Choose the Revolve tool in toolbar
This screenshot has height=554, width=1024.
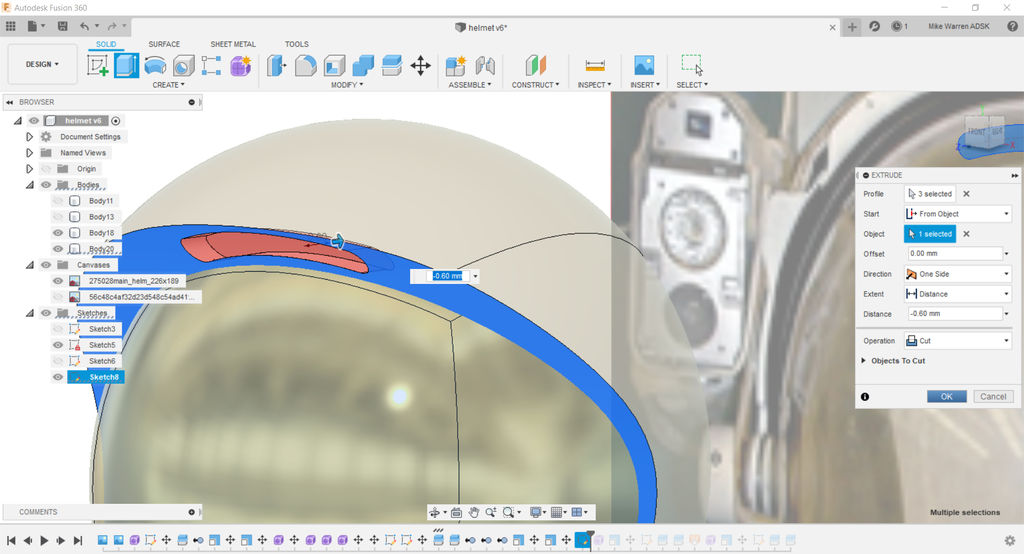click(x=155, y=65)
